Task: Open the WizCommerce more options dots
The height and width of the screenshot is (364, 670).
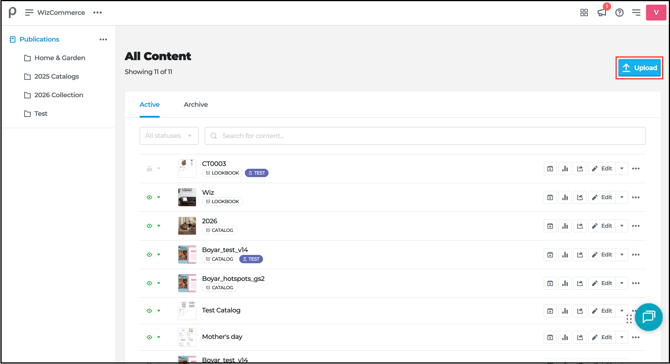Action: click(97, 13)
